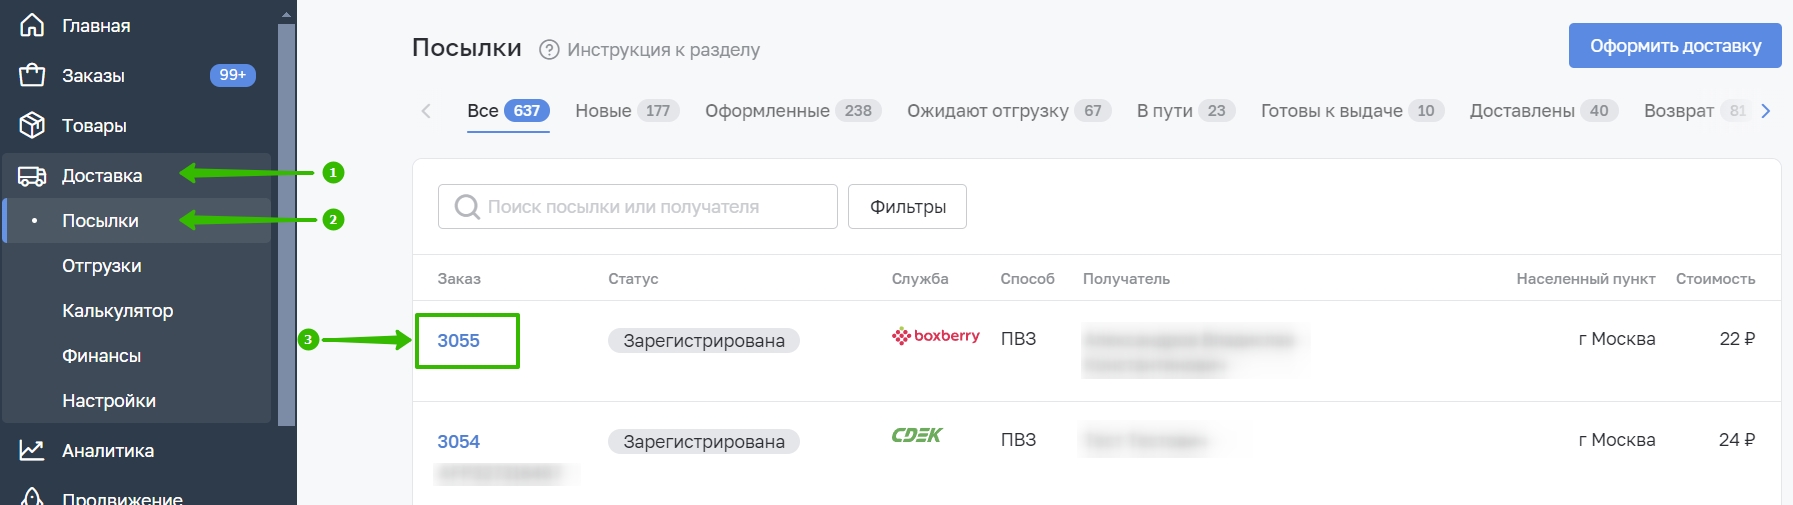The width and height of the screenshot is (1793, 505).
Task: Open order 3055 link
Action: pyautogui.click(x=458, y=341)
